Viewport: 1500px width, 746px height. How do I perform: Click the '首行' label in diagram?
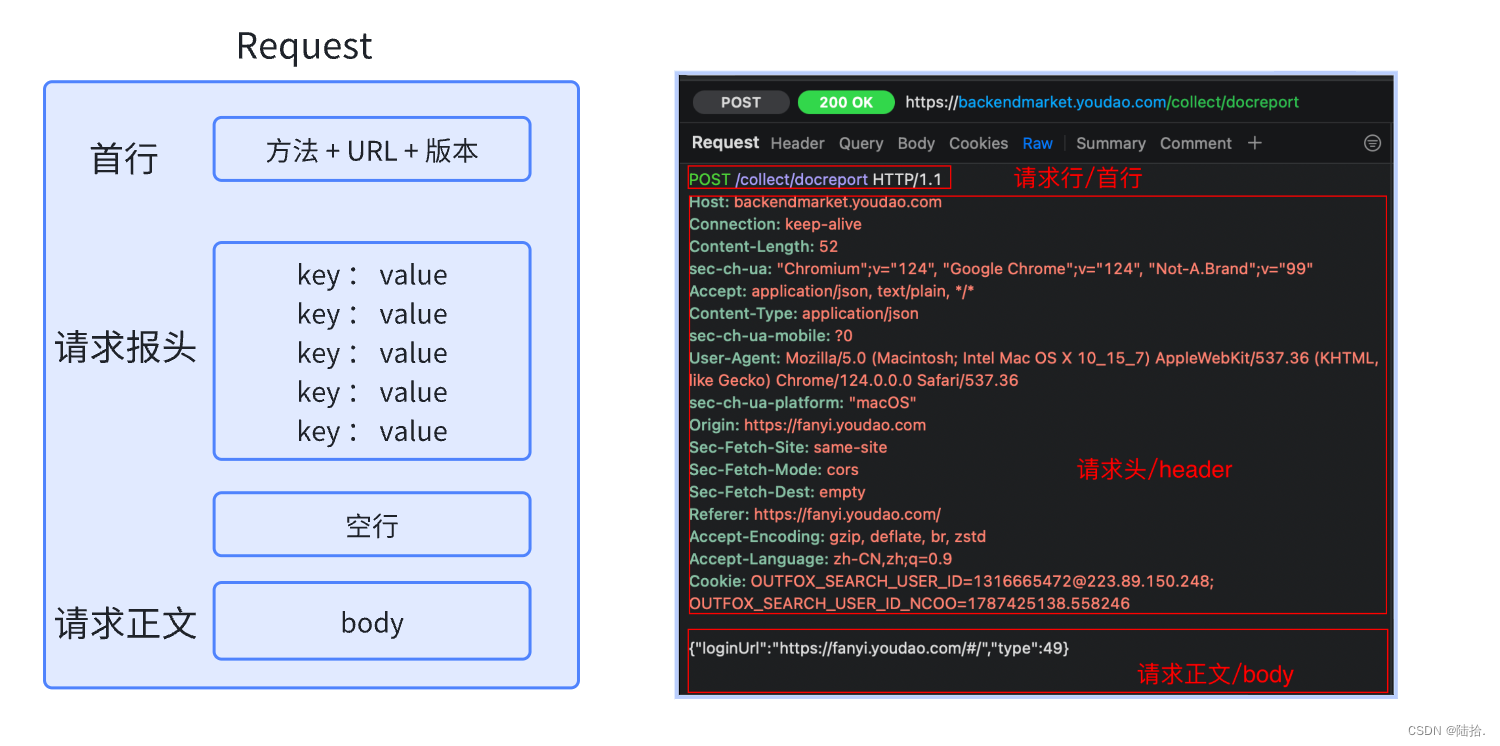[124, 158]
